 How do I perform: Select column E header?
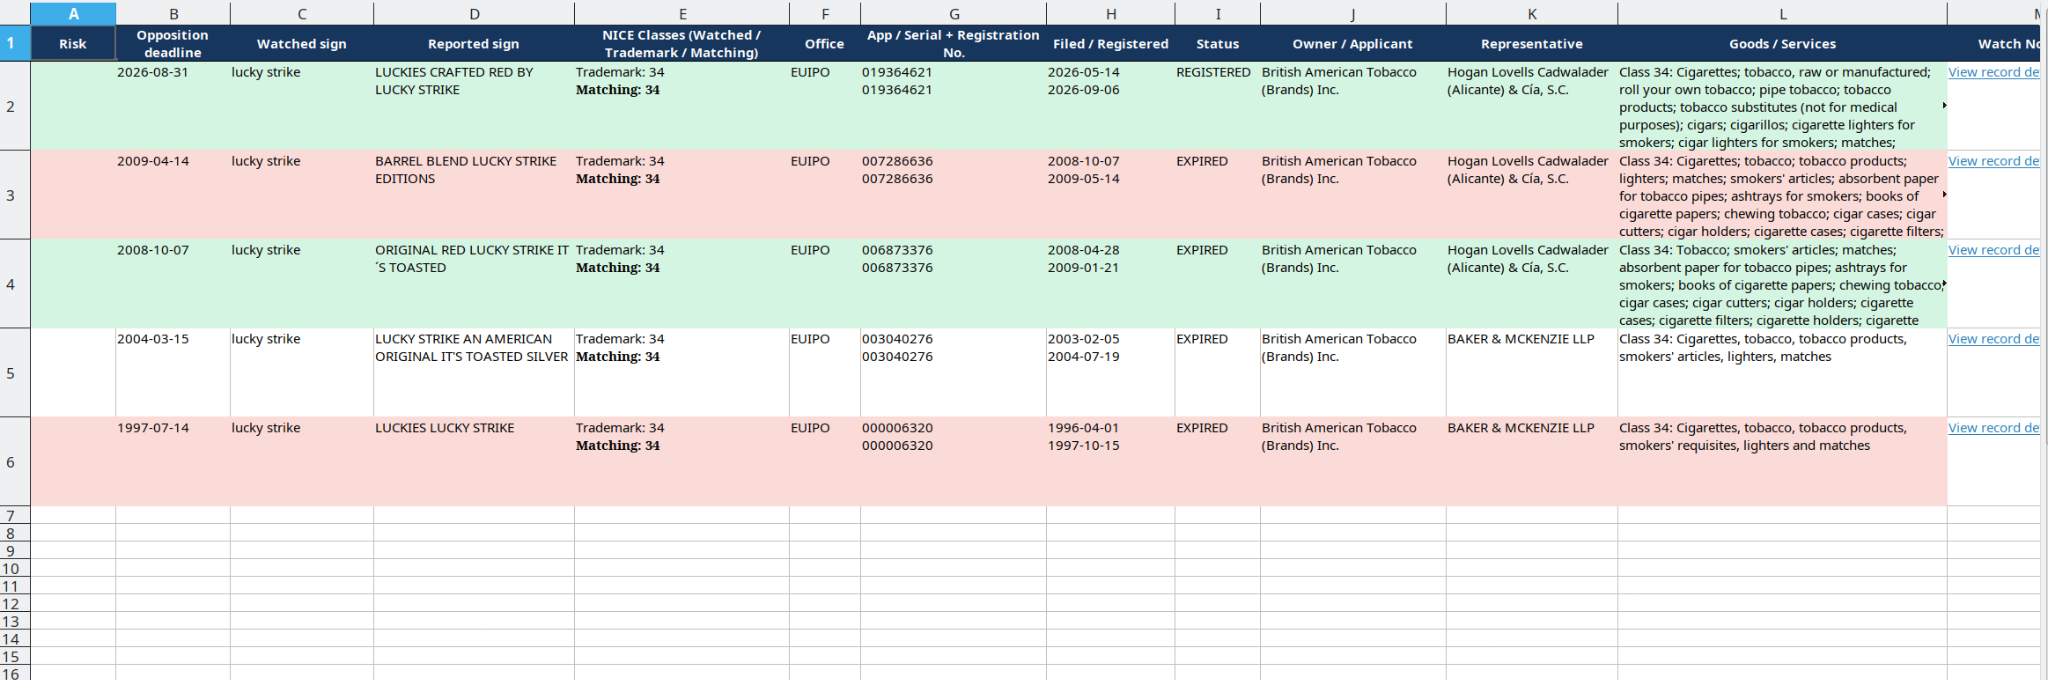point(682,14)
